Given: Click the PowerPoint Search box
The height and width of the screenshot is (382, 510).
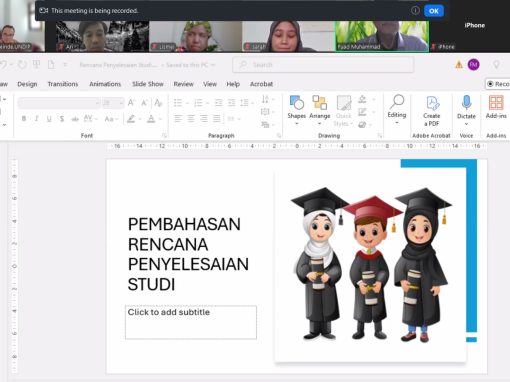Looking at the screenshot, I should (x=323, y=65).
